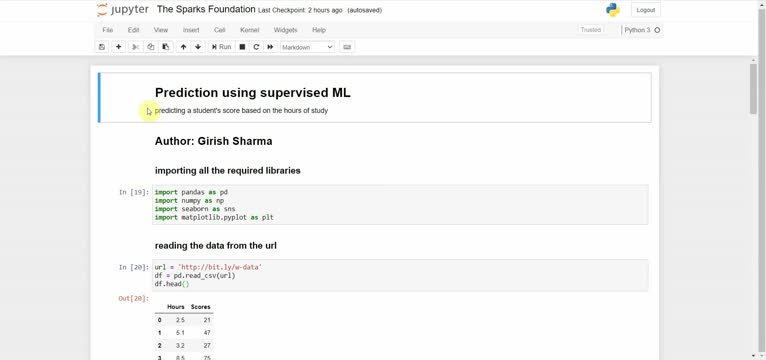This screenshot has height=360, width=766.
Task: Click the vertical page scrollbar thumb
Action: [753, 89]
